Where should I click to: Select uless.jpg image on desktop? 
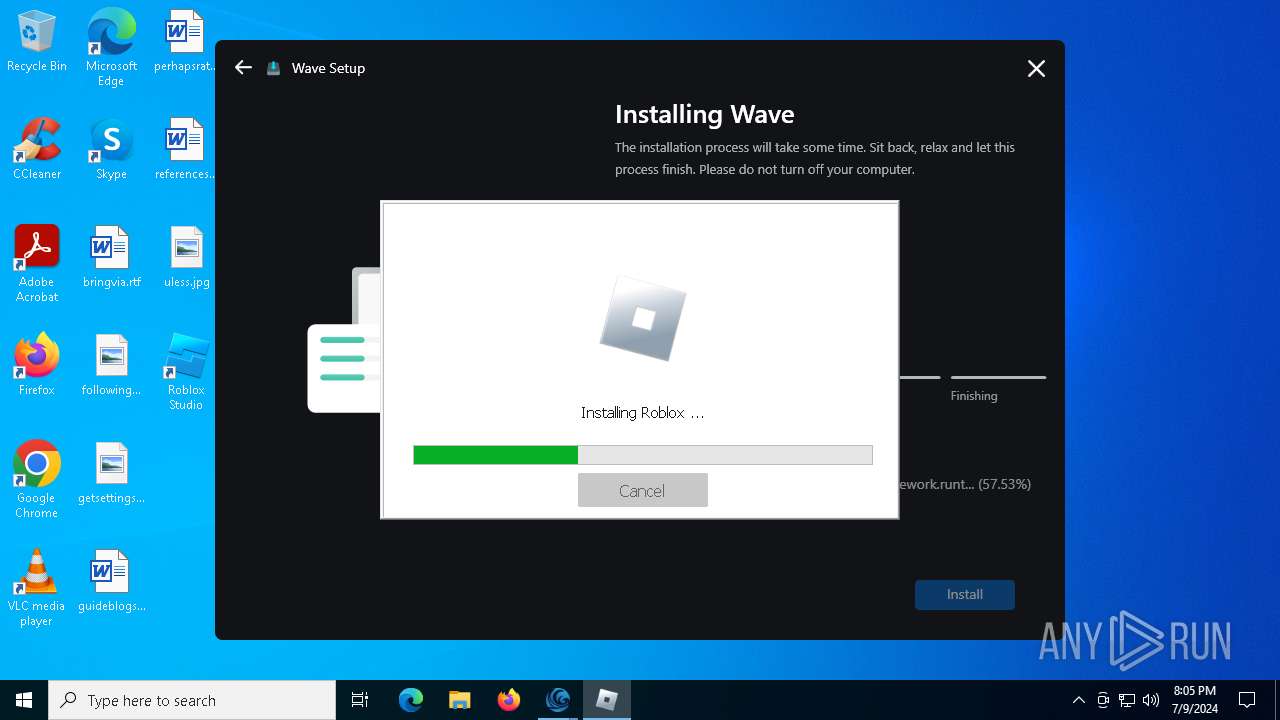(186, 257)
